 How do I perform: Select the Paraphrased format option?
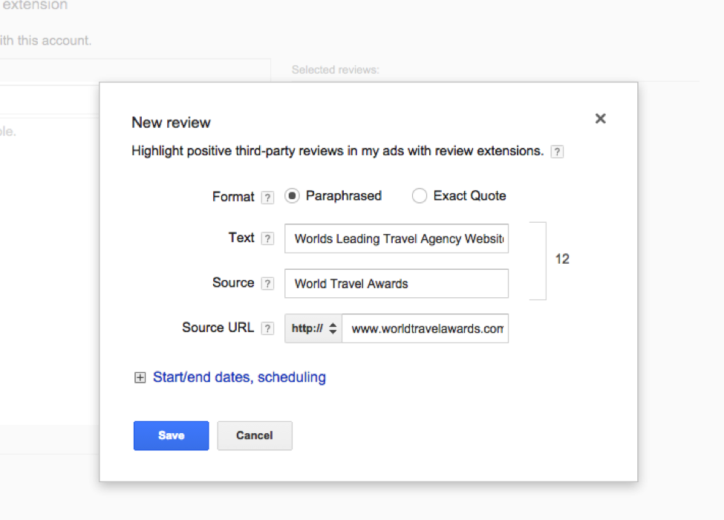point(292,196)
